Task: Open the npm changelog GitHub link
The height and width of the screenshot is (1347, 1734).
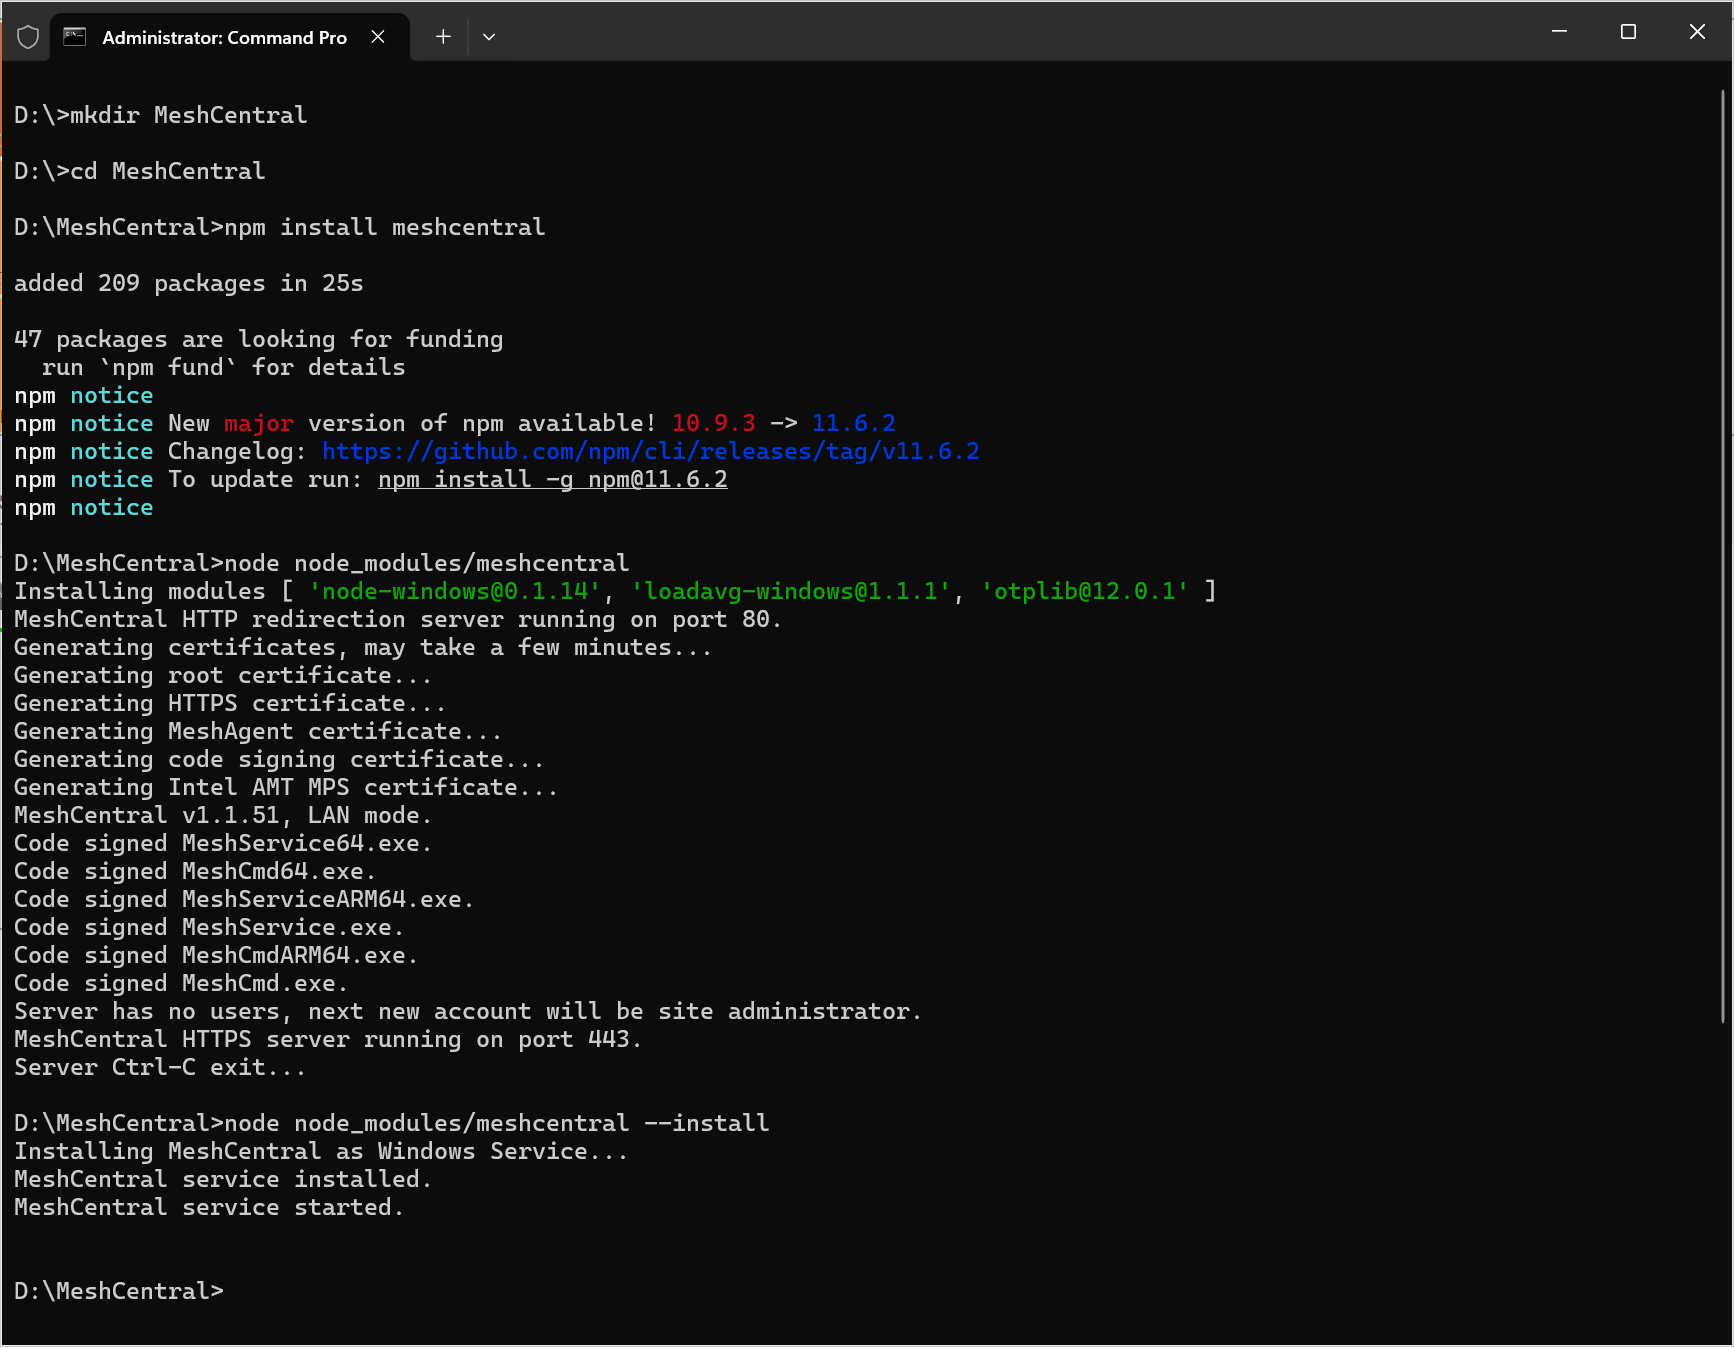Action: pyautogui.click(x=650, y=452)
